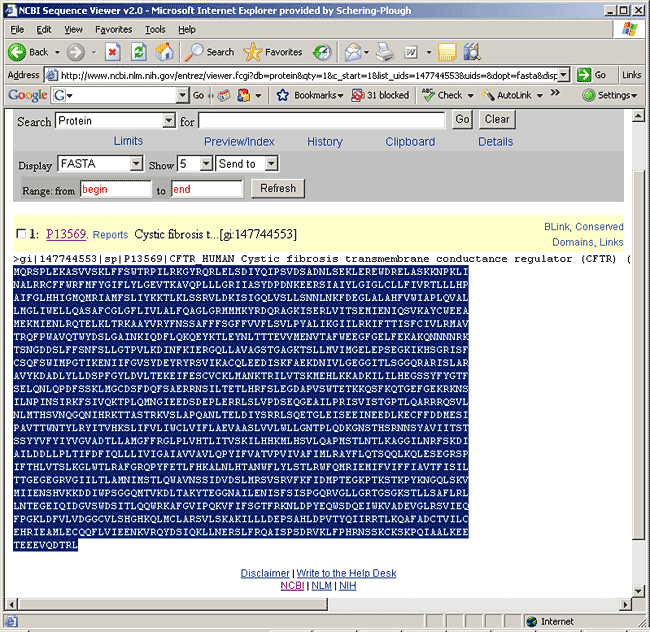Click the Range from begin field
The image size is (650, 632).
click(116, 189)
